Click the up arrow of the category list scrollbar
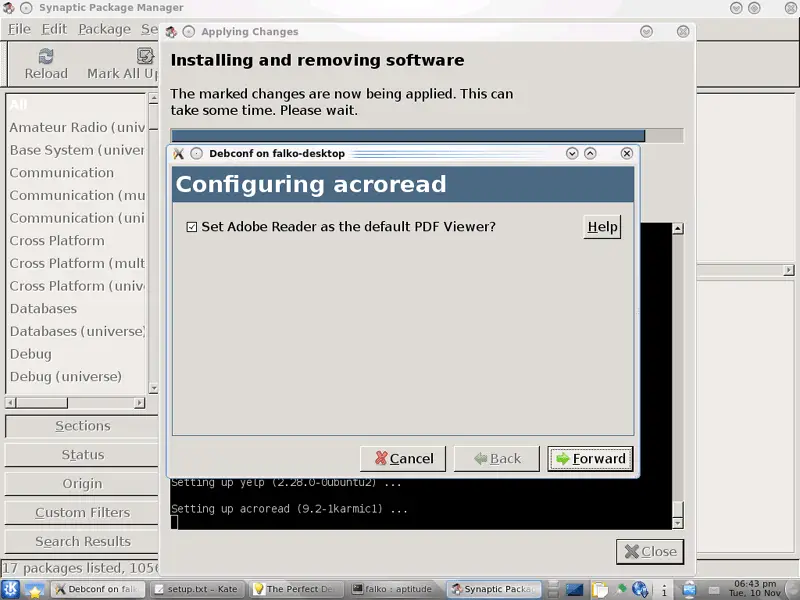 tap(154, 98)
